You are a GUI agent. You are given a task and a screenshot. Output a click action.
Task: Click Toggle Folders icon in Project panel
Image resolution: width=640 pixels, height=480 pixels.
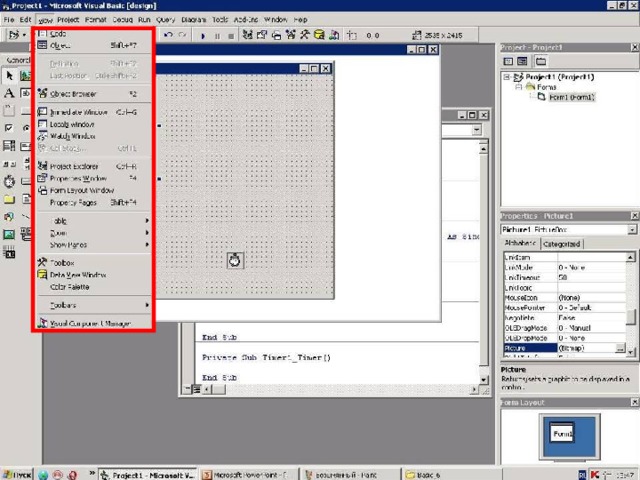point(541,61)
